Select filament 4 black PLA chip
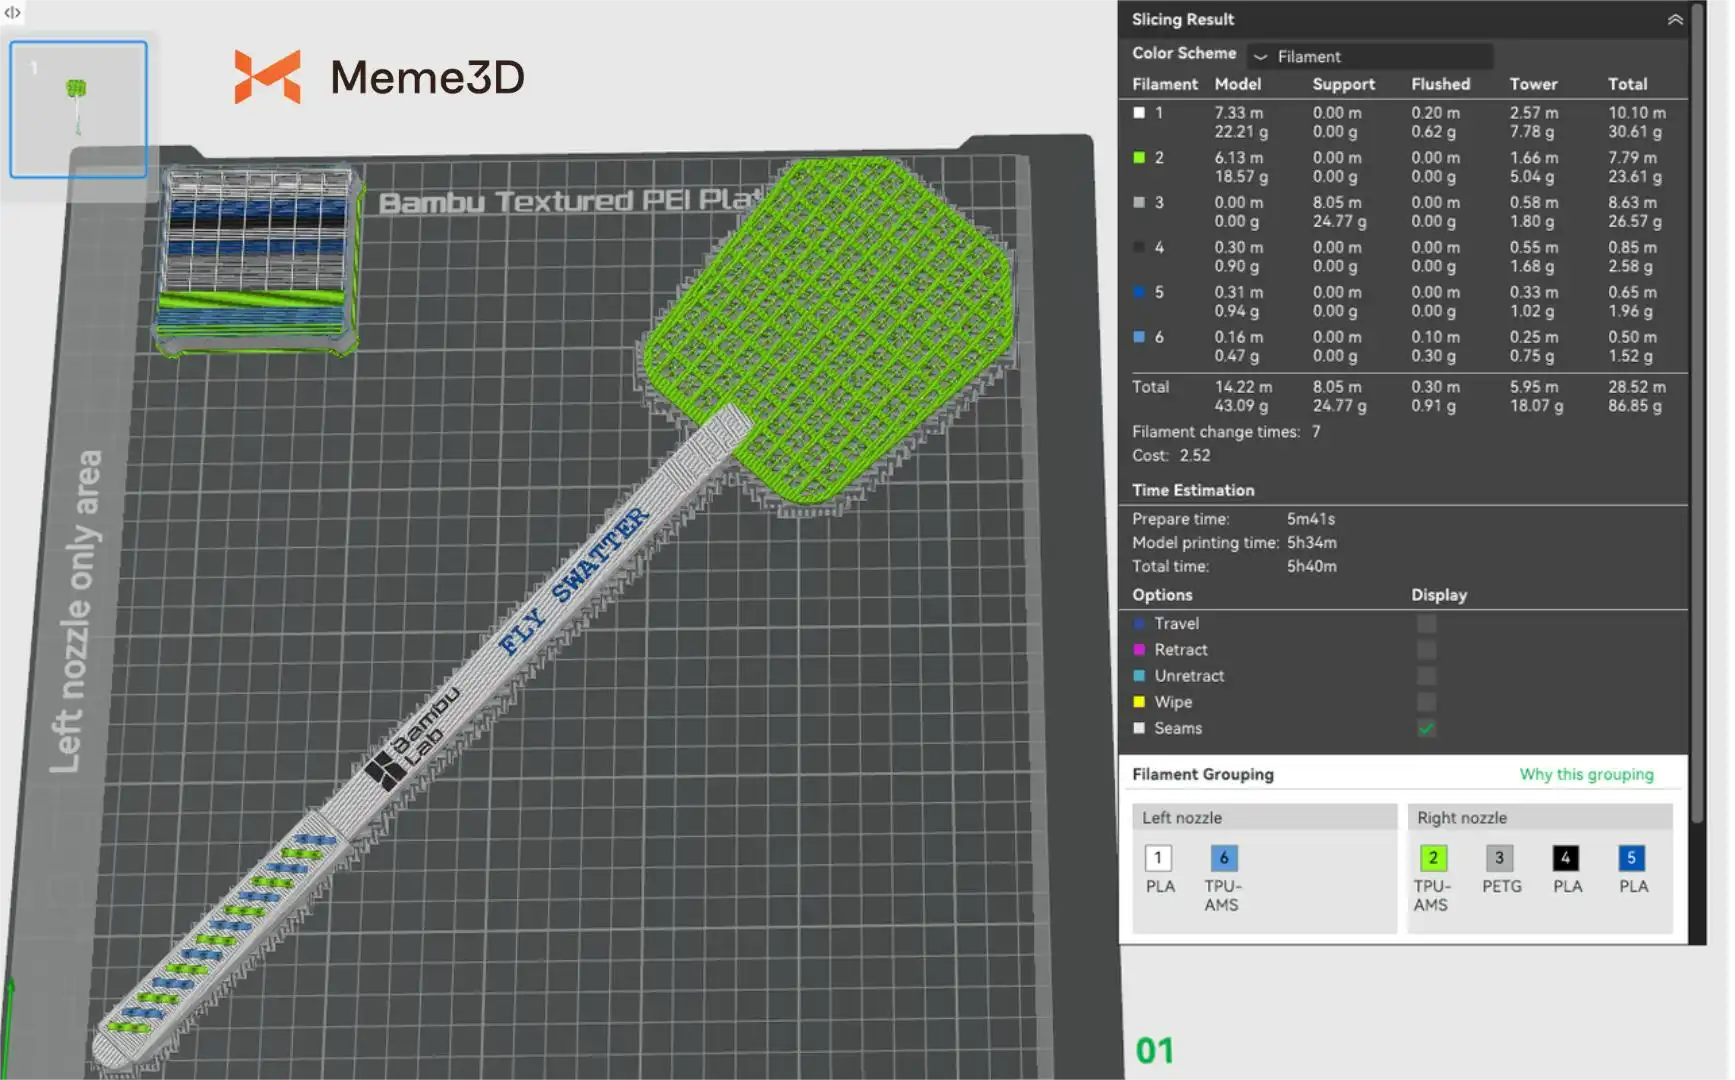 (1565, 858)
